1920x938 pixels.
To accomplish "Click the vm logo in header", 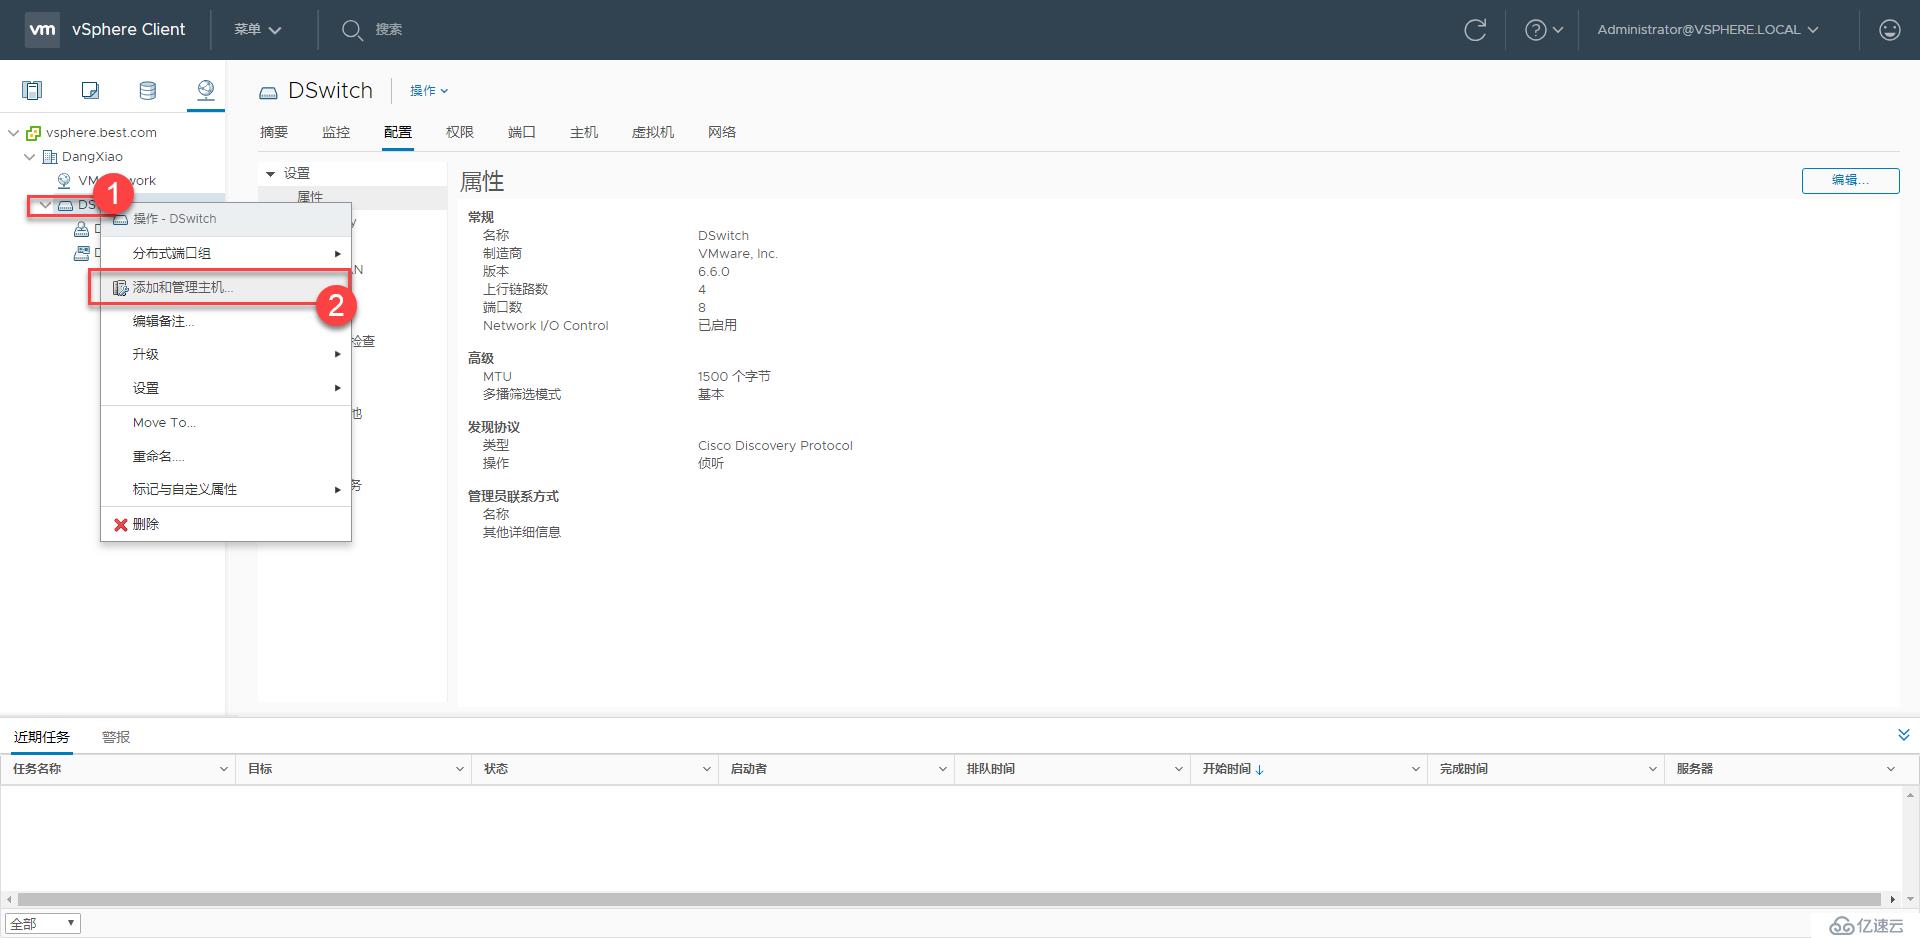I will pos(42,29).
